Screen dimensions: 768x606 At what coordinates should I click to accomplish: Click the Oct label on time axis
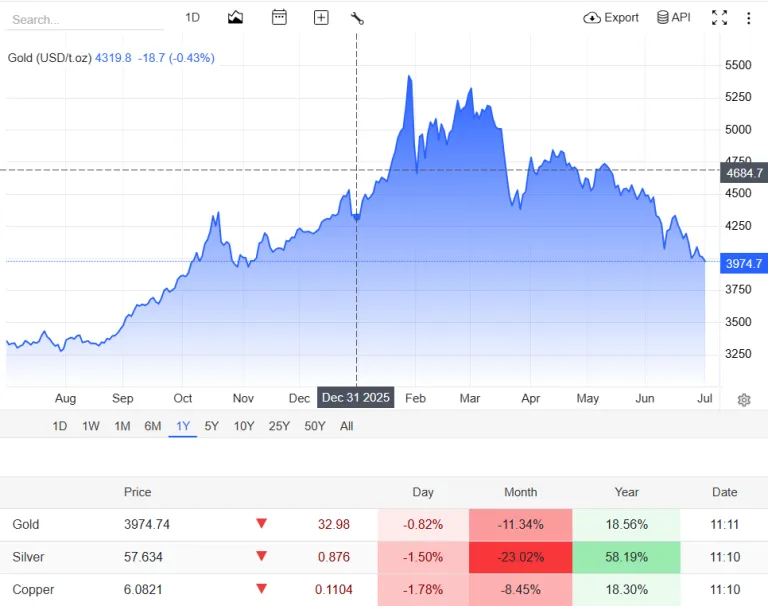[x=183, y=398]
